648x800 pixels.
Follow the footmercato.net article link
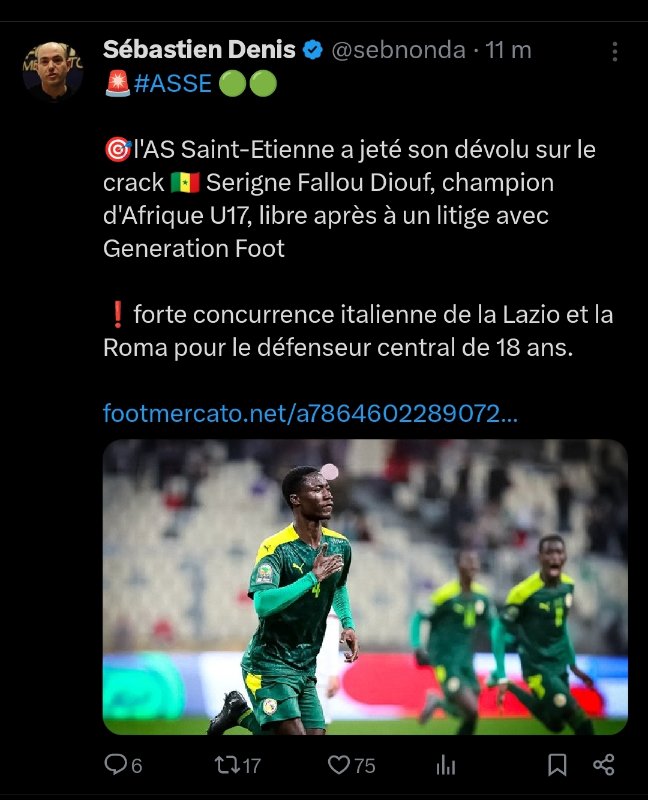[310, 413]
